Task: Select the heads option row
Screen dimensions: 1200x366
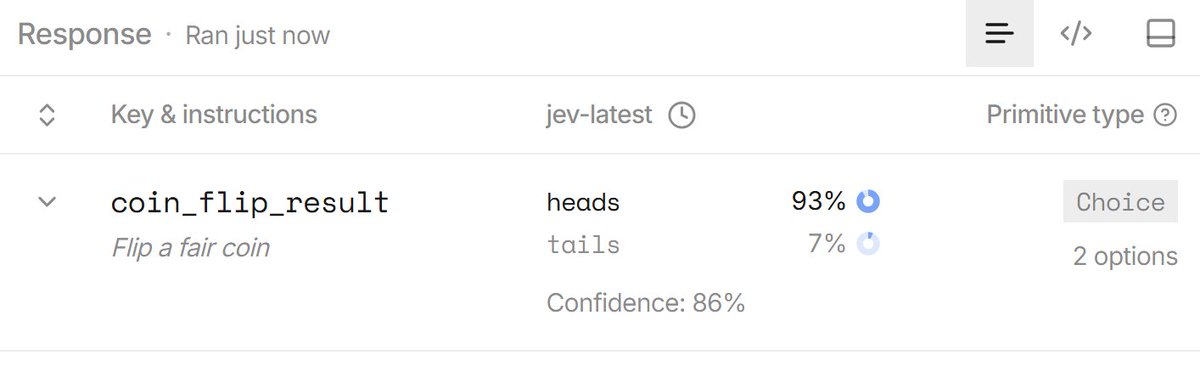Action: point(713,202)
